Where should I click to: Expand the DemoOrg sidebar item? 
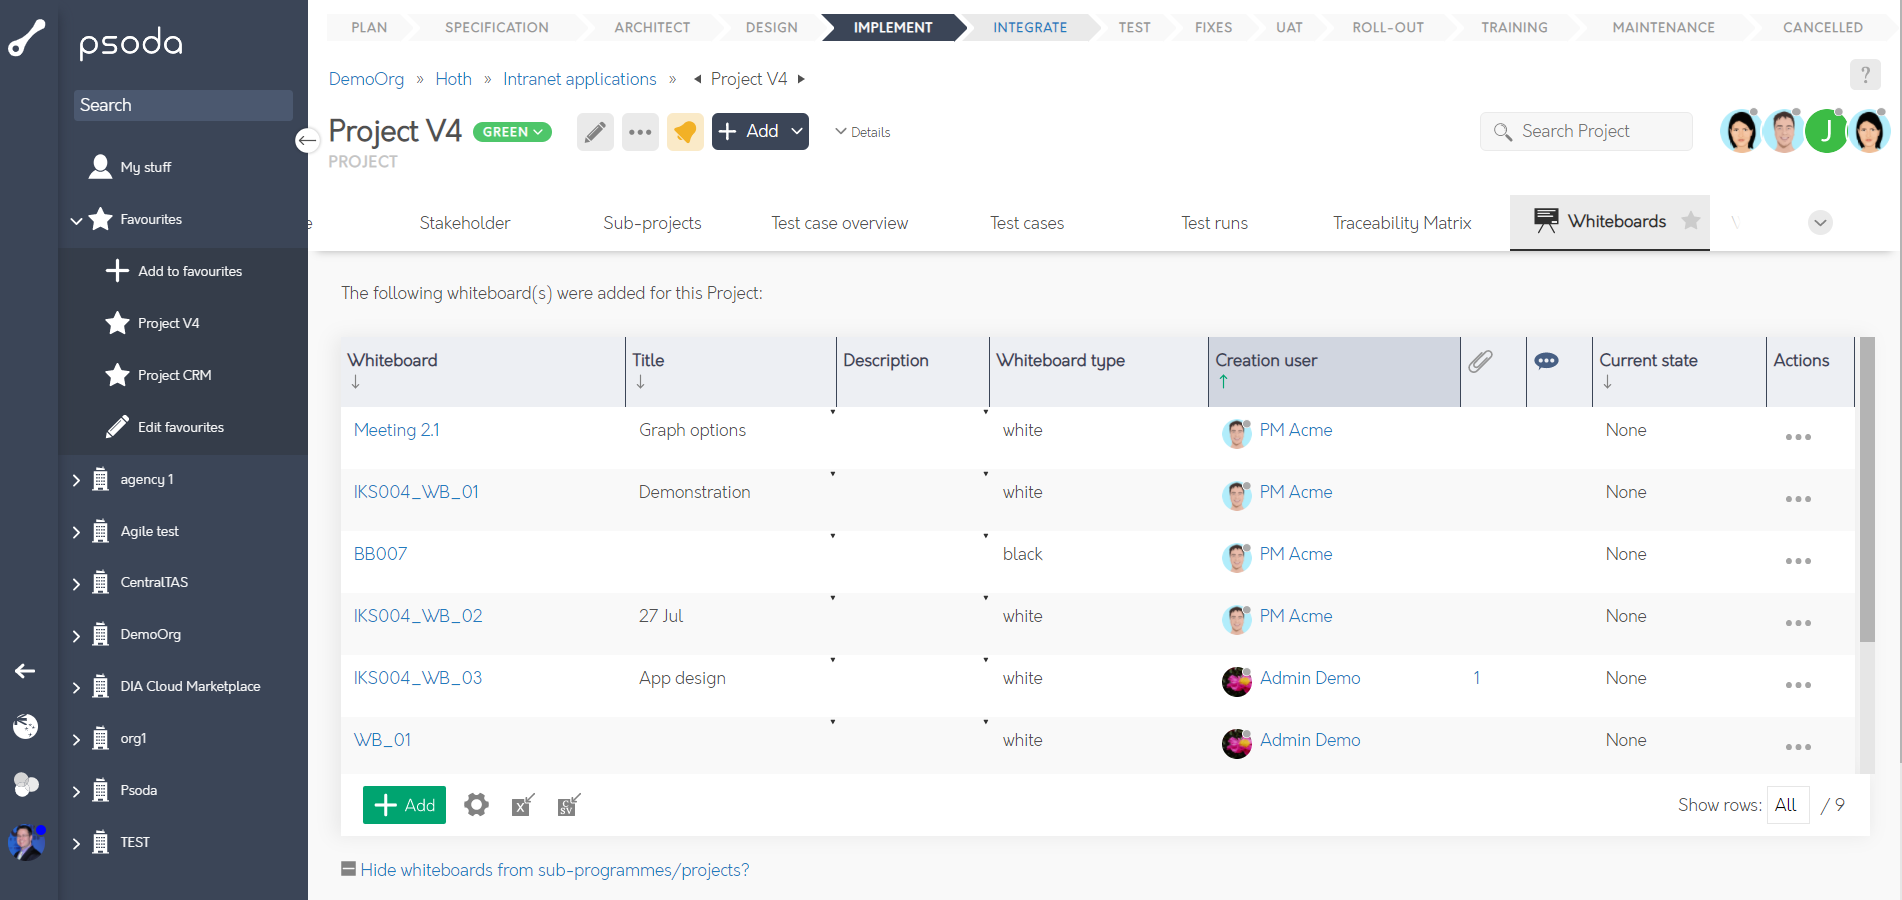(x=76, y=634)
